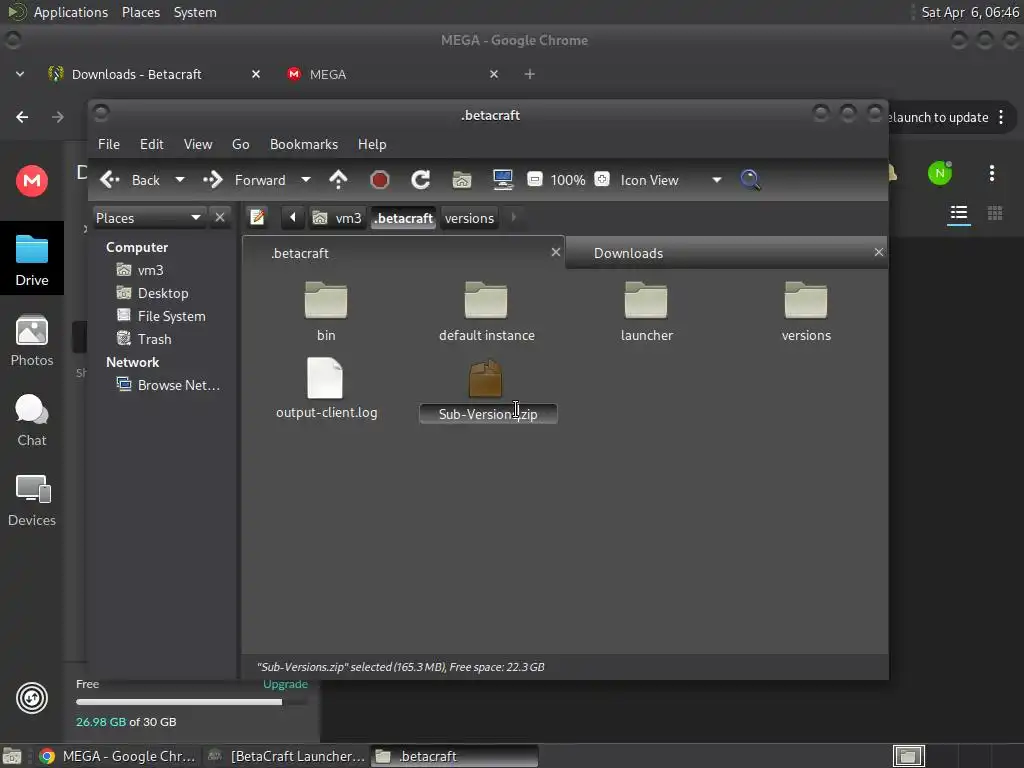Close the Downloads file manager tab

pos(879,252)
